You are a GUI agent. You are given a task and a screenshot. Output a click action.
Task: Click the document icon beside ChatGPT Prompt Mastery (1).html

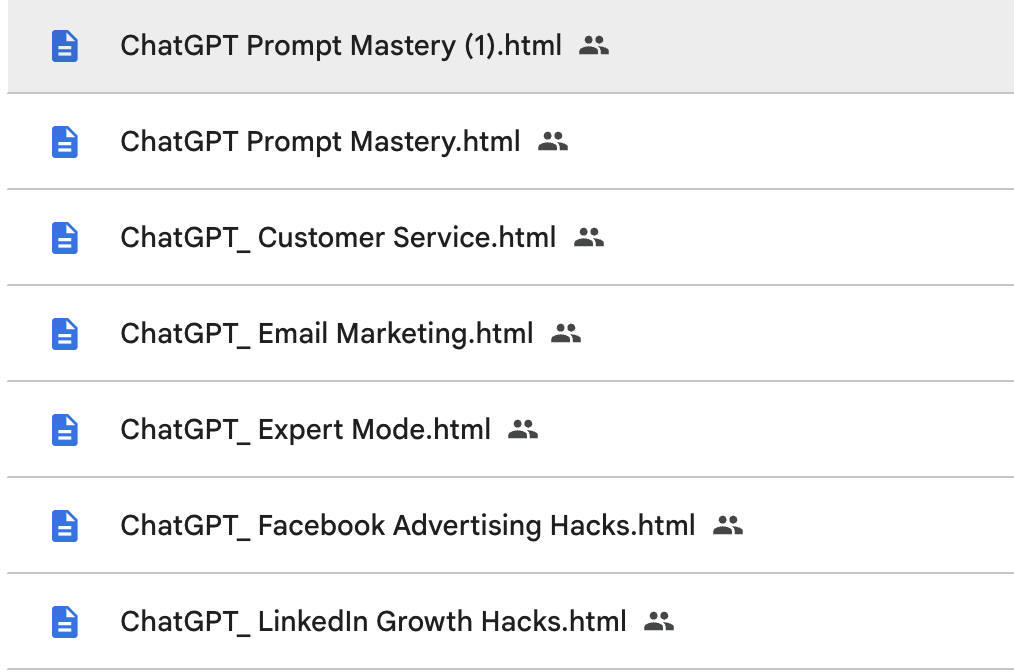pyautogui.click(x=65, y=46)
